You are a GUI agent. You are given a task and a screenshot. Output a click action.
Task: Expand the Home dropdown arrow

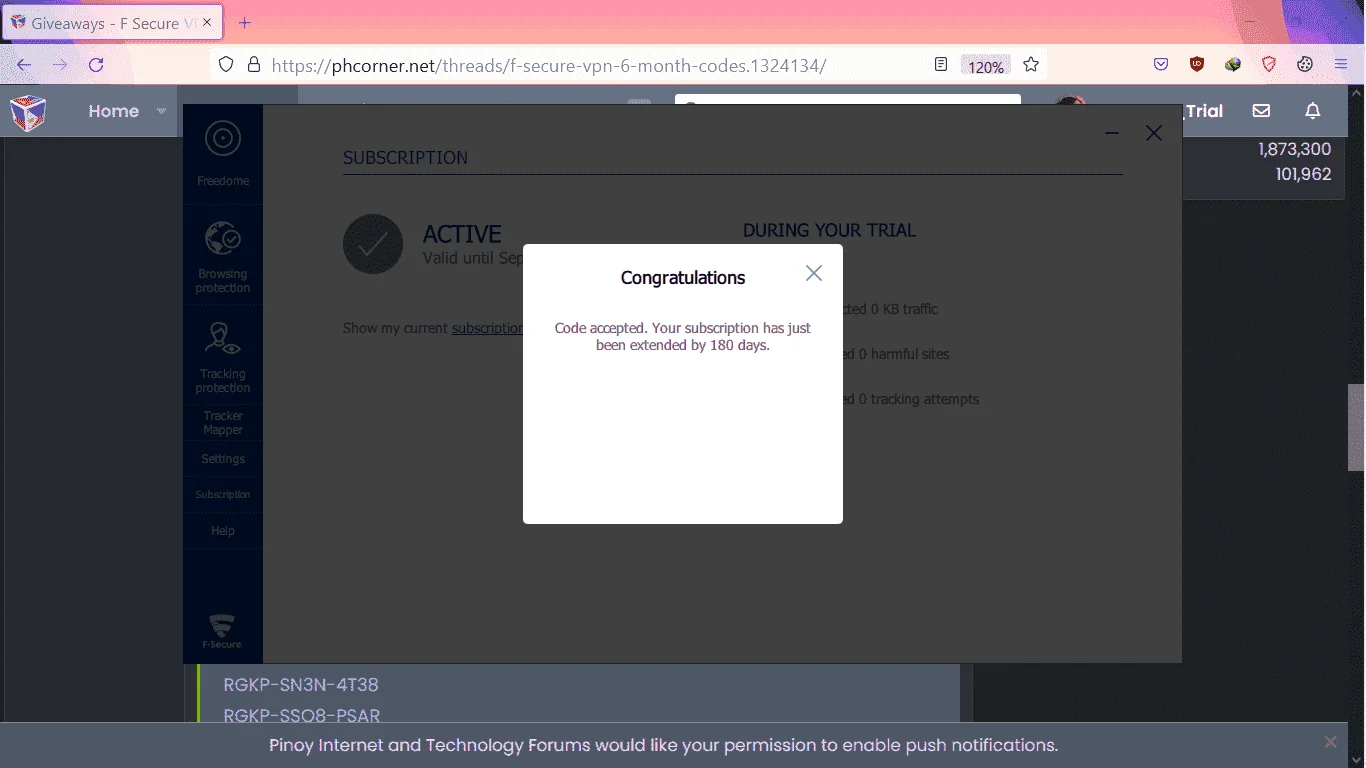[161, 111]
